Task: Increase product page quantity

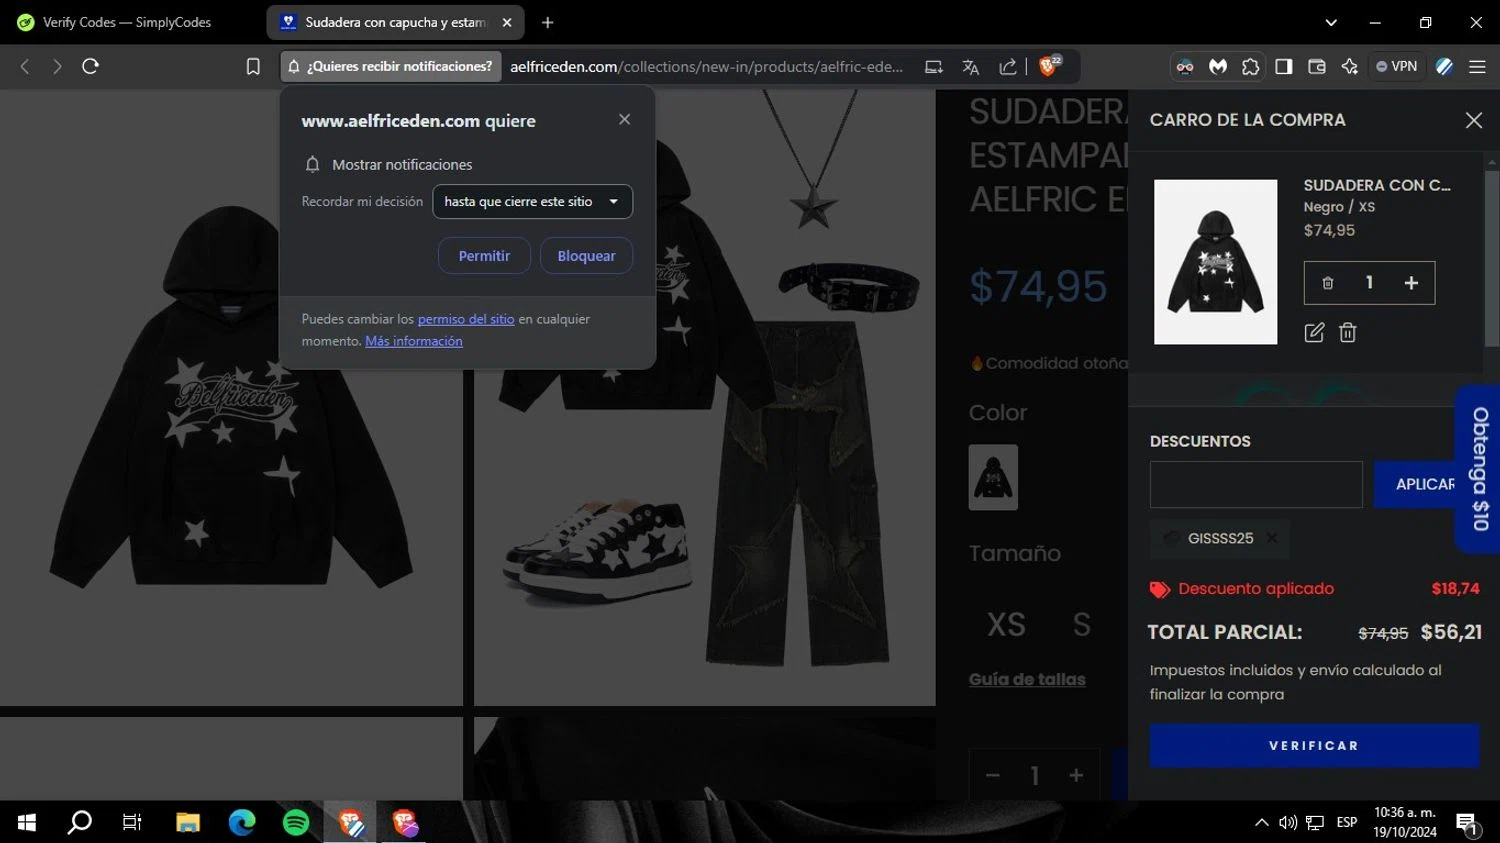Action: tap(1076, 775)
